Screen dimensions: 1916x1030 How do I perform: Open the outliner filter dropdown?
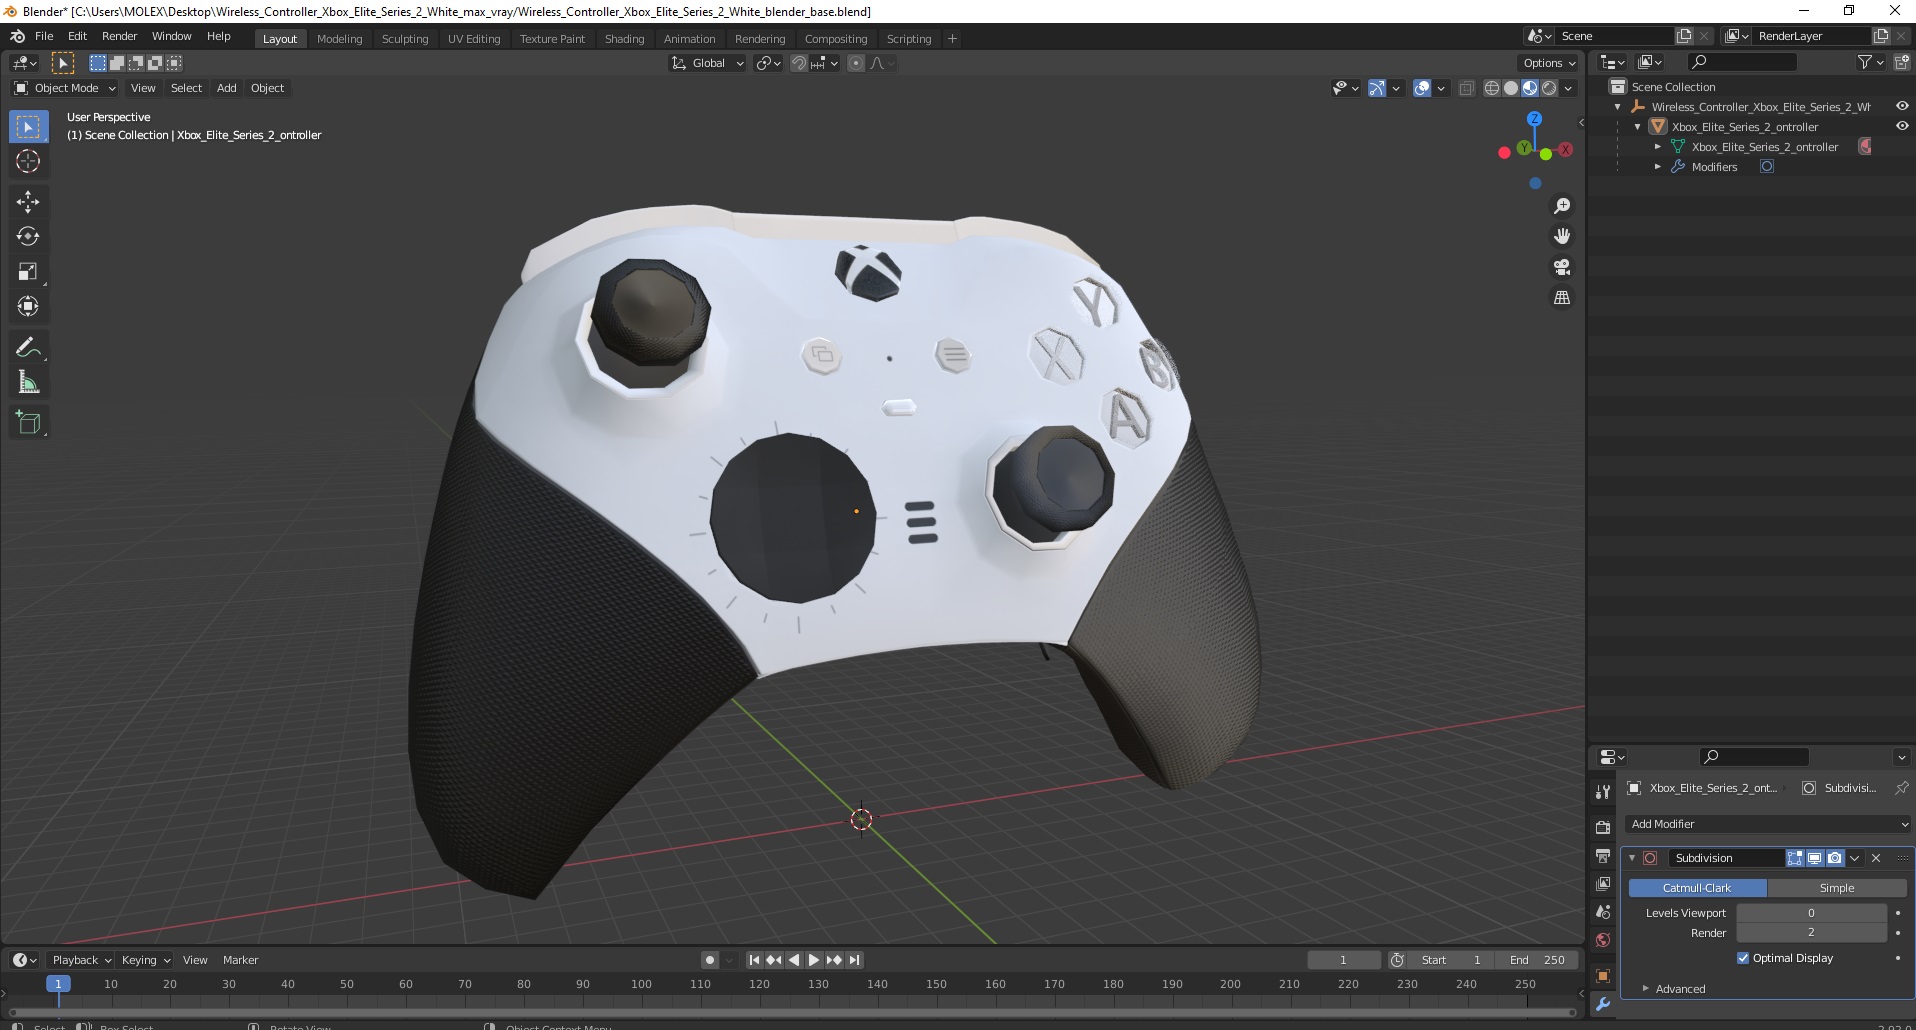pos(1870,62)
